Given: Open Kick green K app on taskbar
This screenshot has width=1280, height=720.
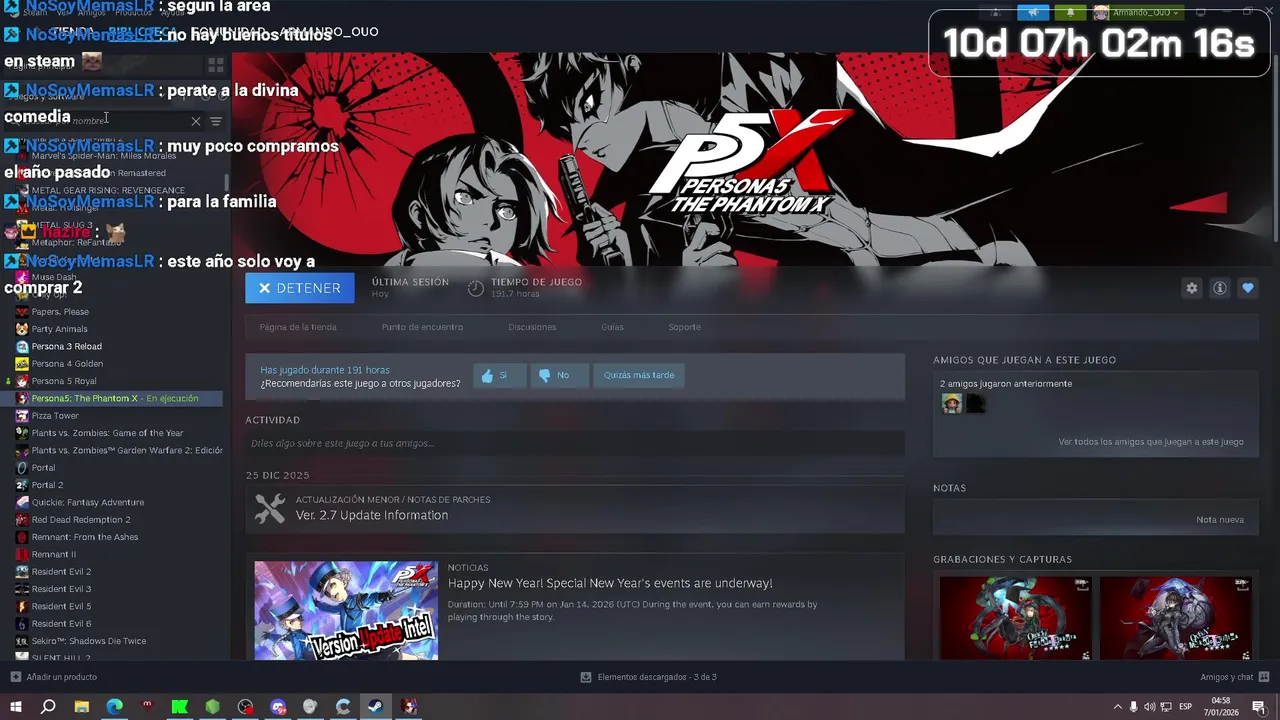Looking at the screenshot, I should click(x=179, y=707).
